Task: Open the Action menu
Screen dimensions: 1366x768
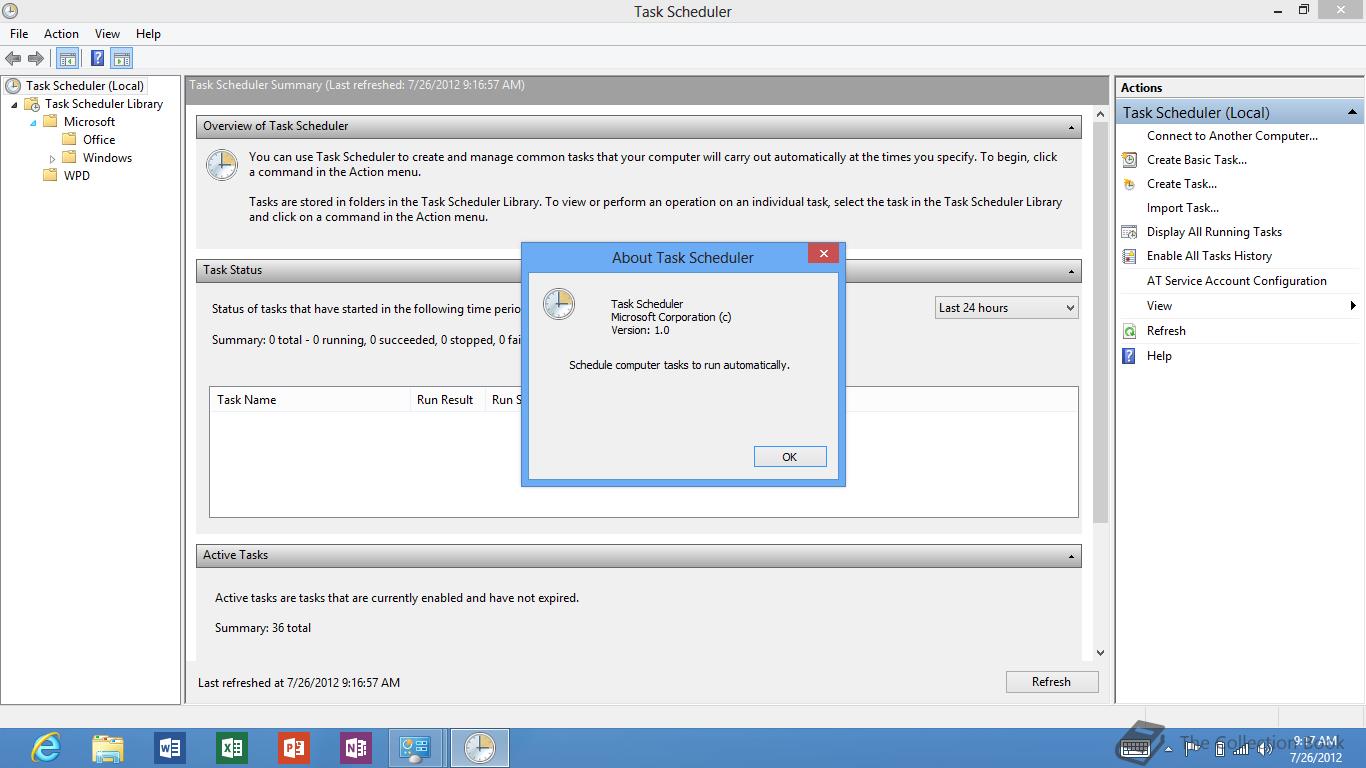Action: tap(61, 33)
